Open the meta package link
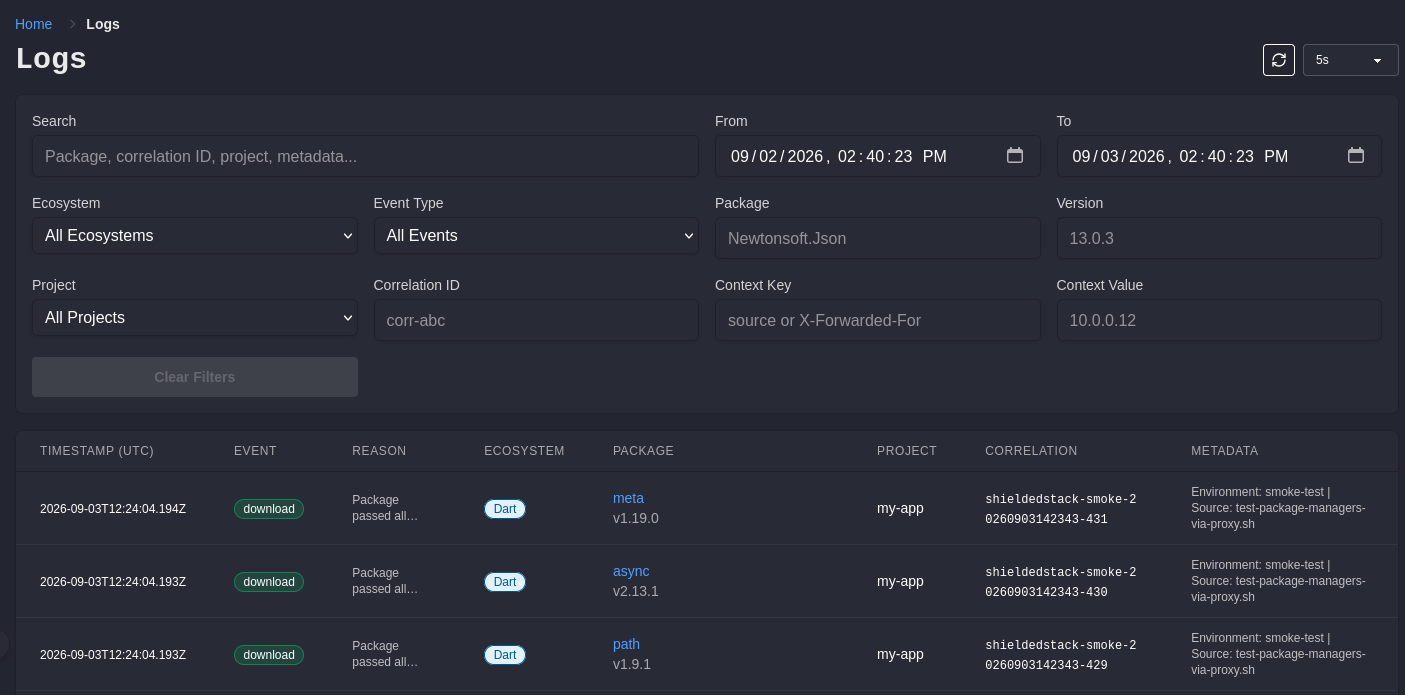The height and width of the screenshot is (695, 1405). click(628, 498)
